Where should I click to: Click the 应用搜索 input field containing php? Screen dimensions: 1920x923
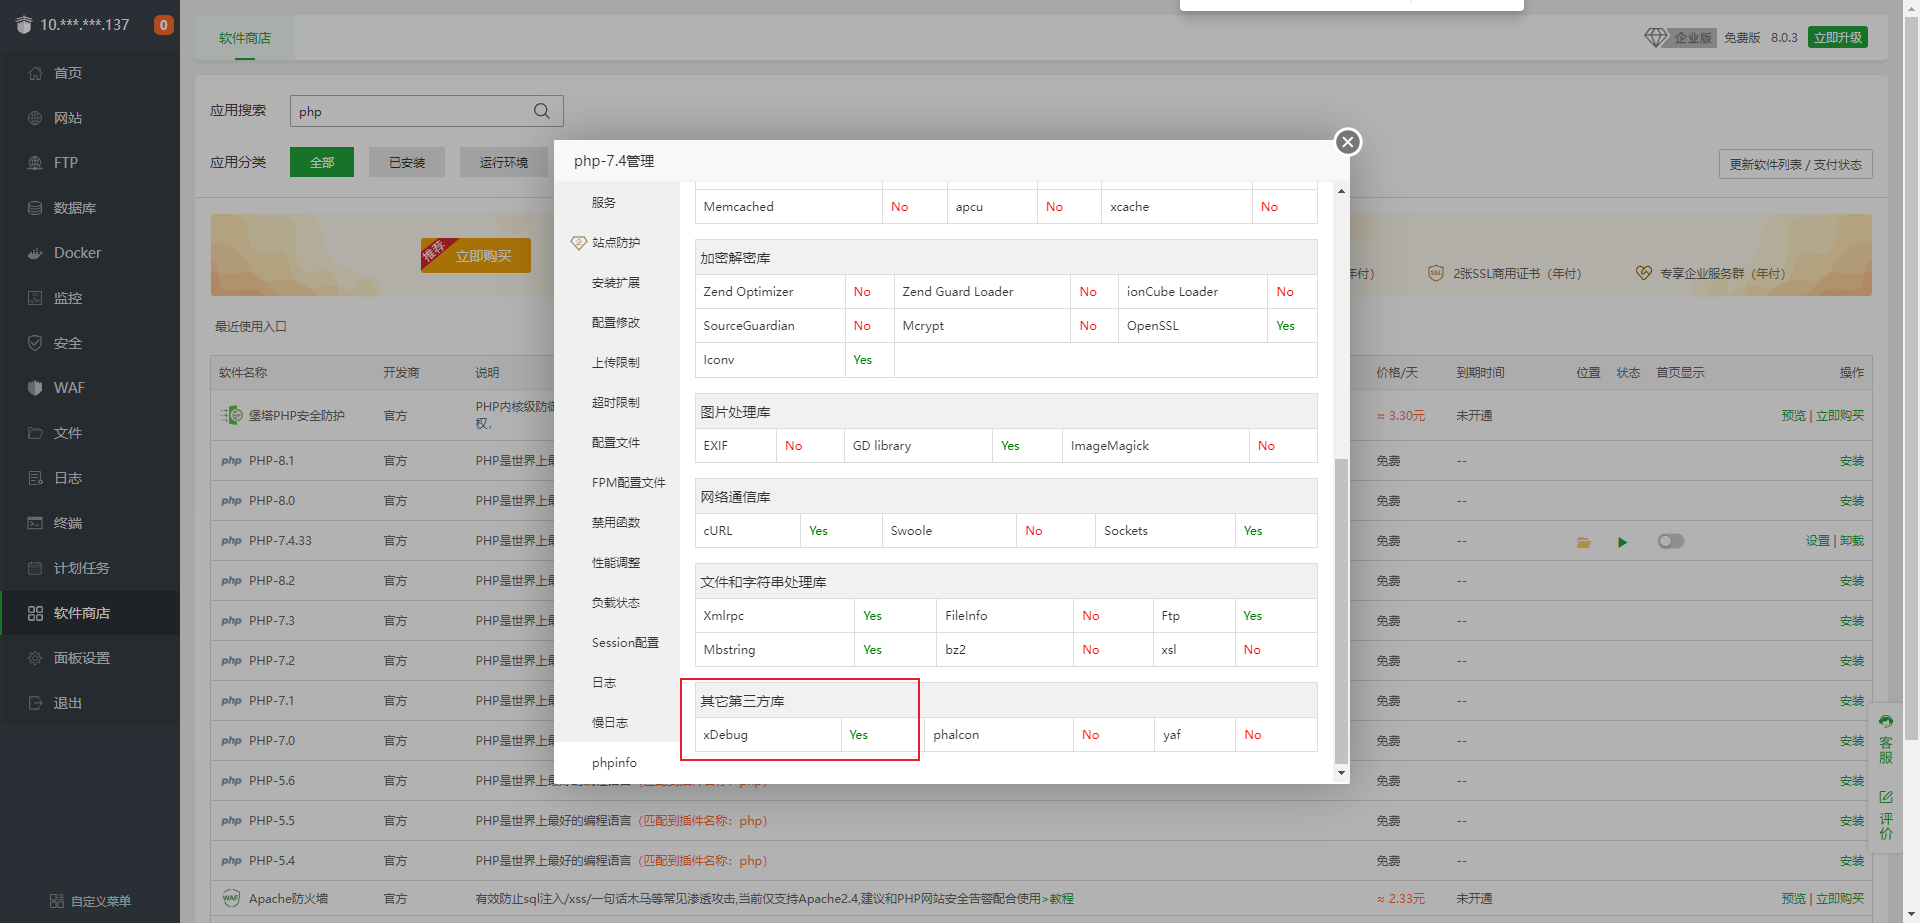427,111
